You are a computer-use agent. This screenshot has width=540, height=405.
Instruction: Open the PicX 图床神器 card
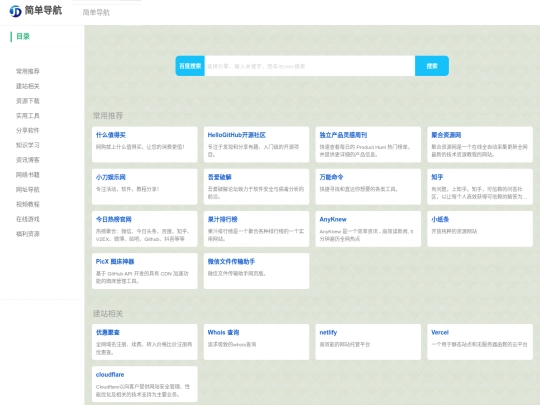click(145, 271)
